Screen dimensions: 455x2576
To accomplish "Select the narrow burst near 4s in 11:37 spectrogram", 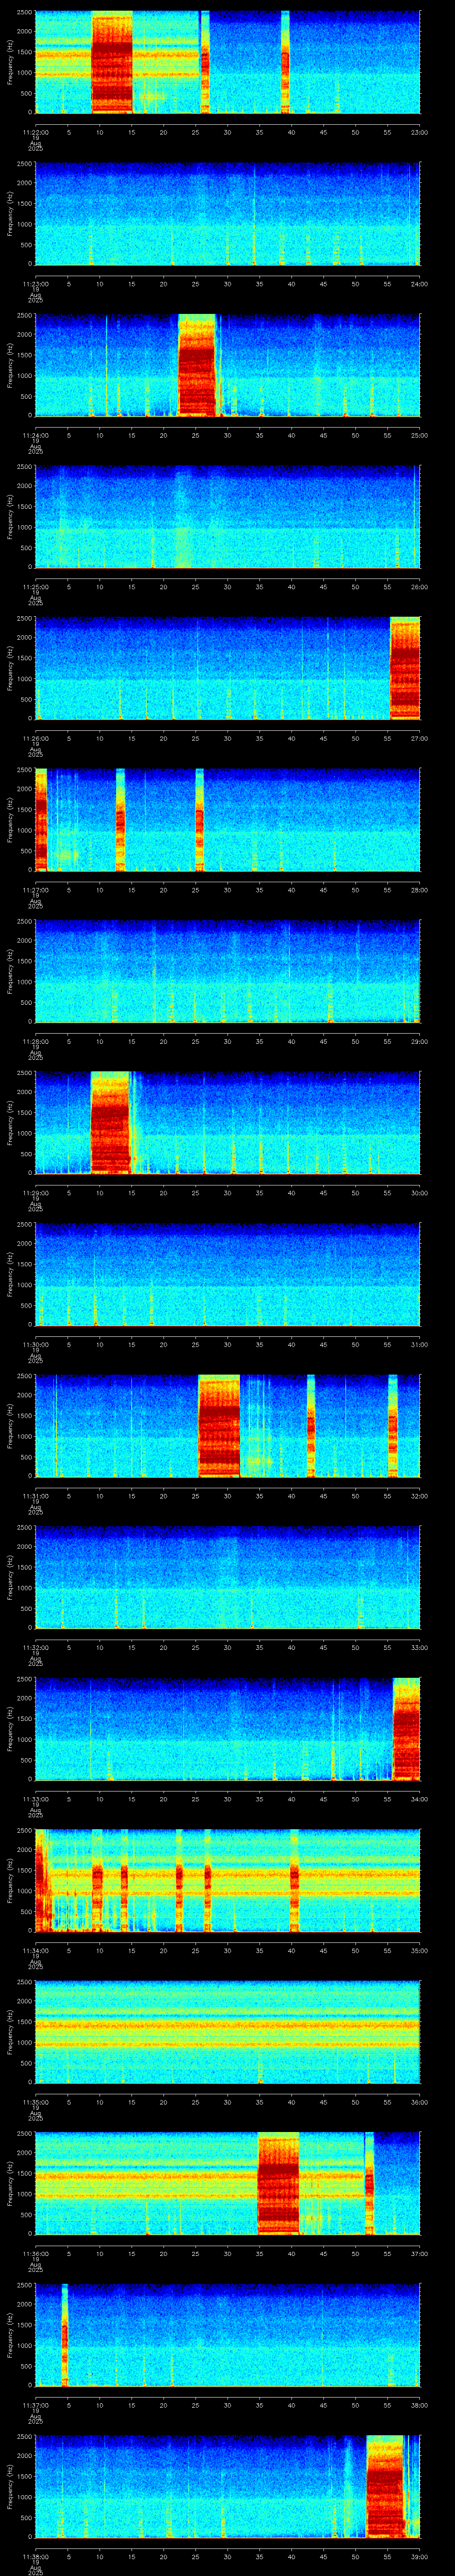I will 64,2335.
